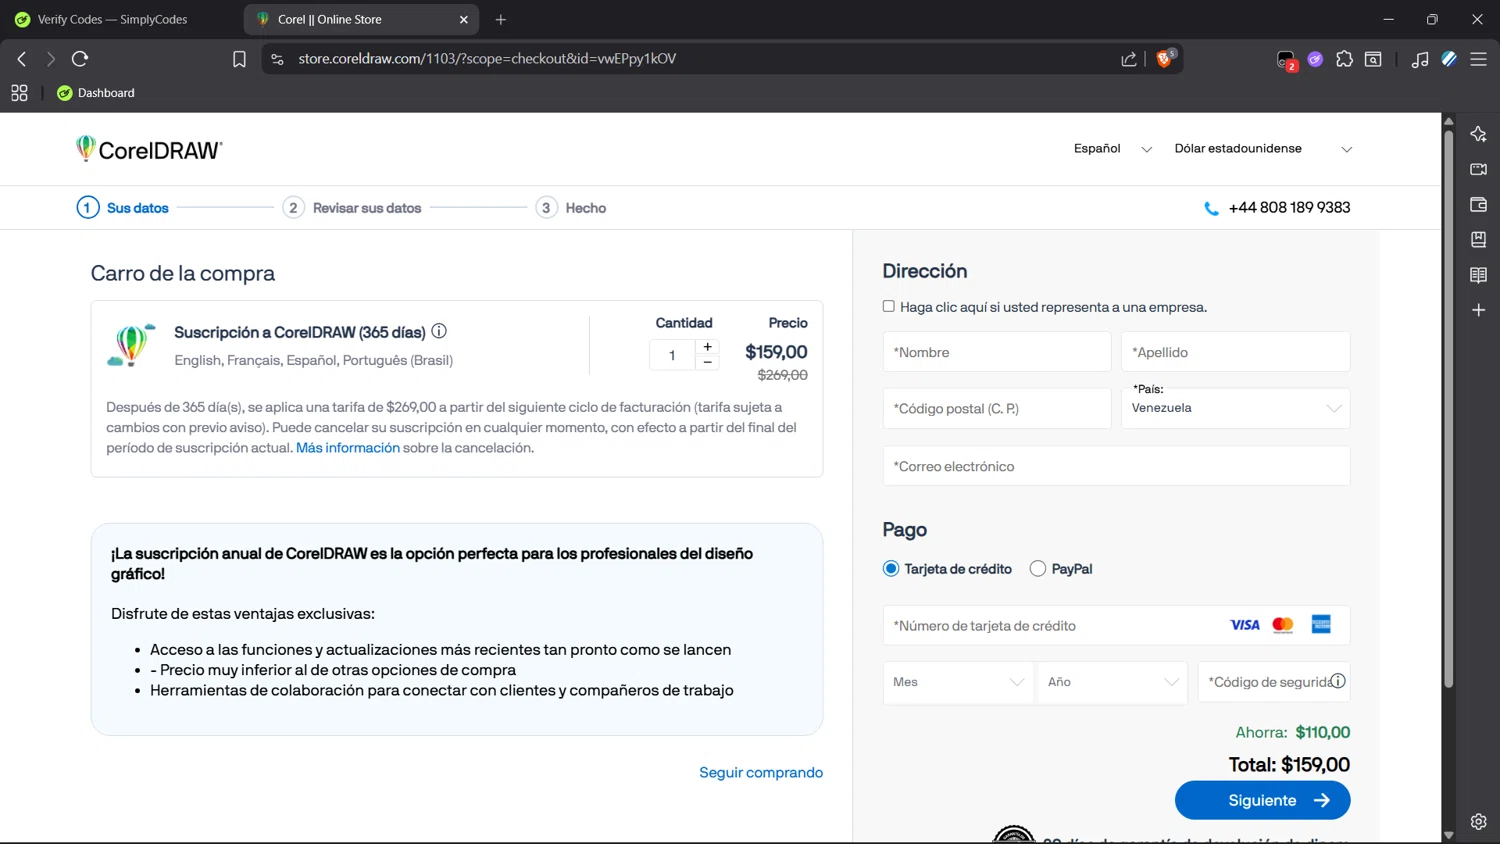Viewport: 1500px width, 844px height.
Task: Check the company representative checkbox
Action: coord(889,306)
